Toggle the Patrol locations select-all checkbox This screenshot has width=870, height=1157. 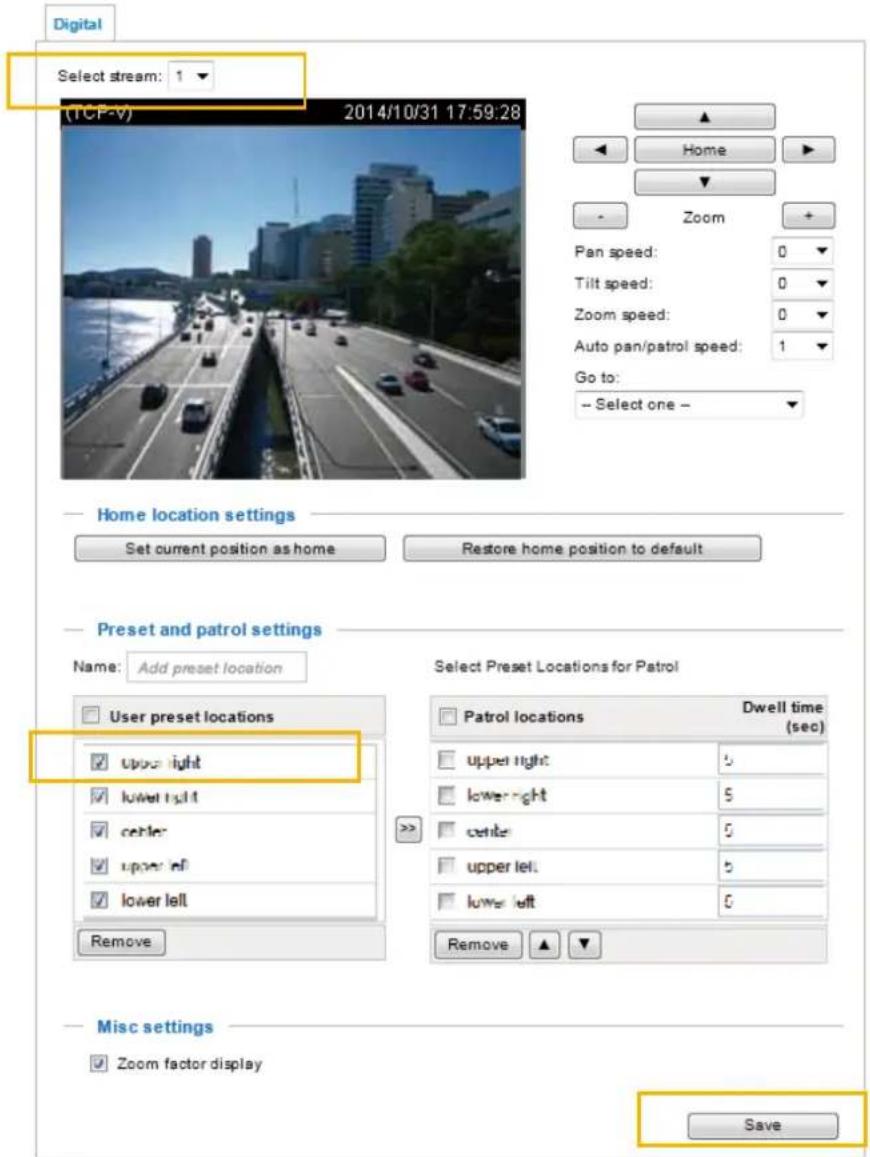[x=447, y=716]
